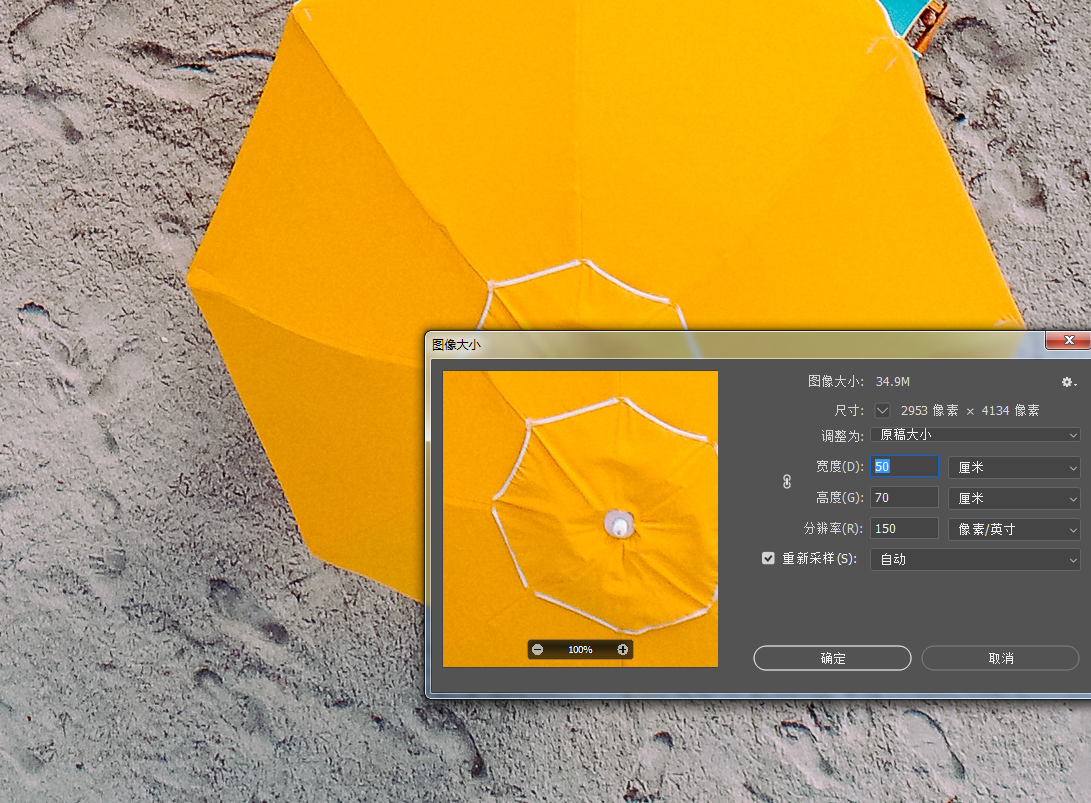Cancel with the 取消 button
Viewport: 1091px width, 803px height.
[x=1001, y=658]
